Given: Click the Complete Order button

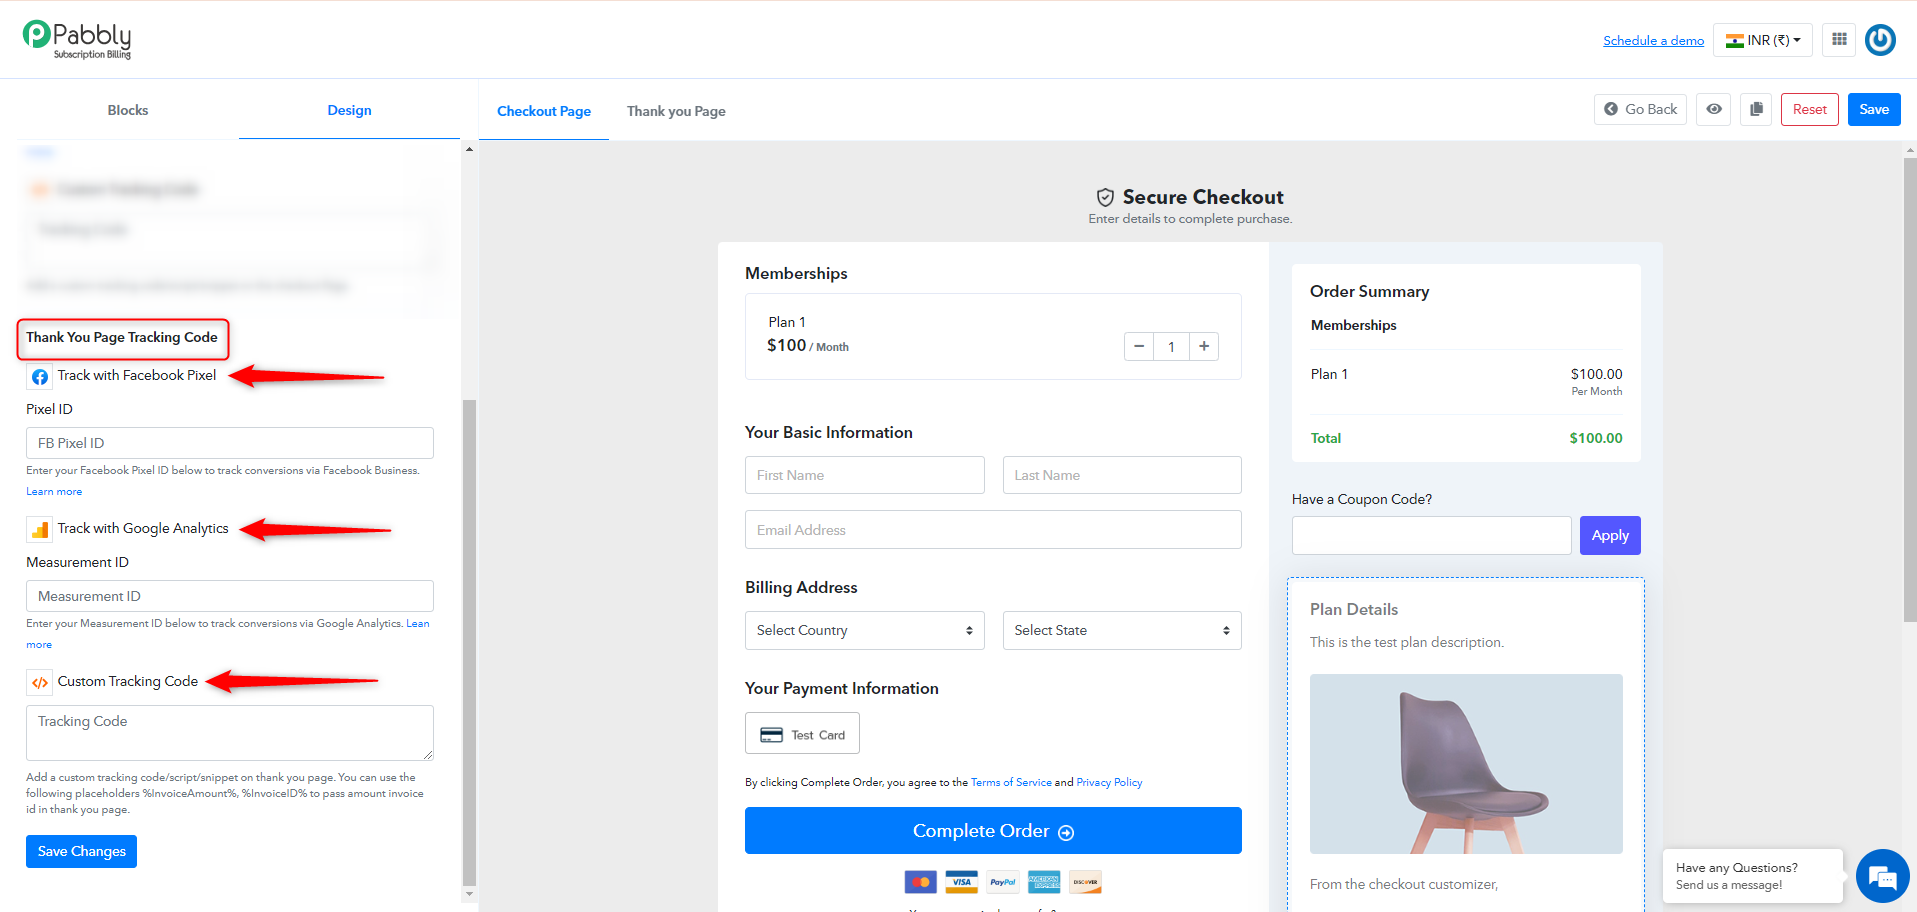Looking at the screenshot, I should pyautogui.click(x=993, y=830).
